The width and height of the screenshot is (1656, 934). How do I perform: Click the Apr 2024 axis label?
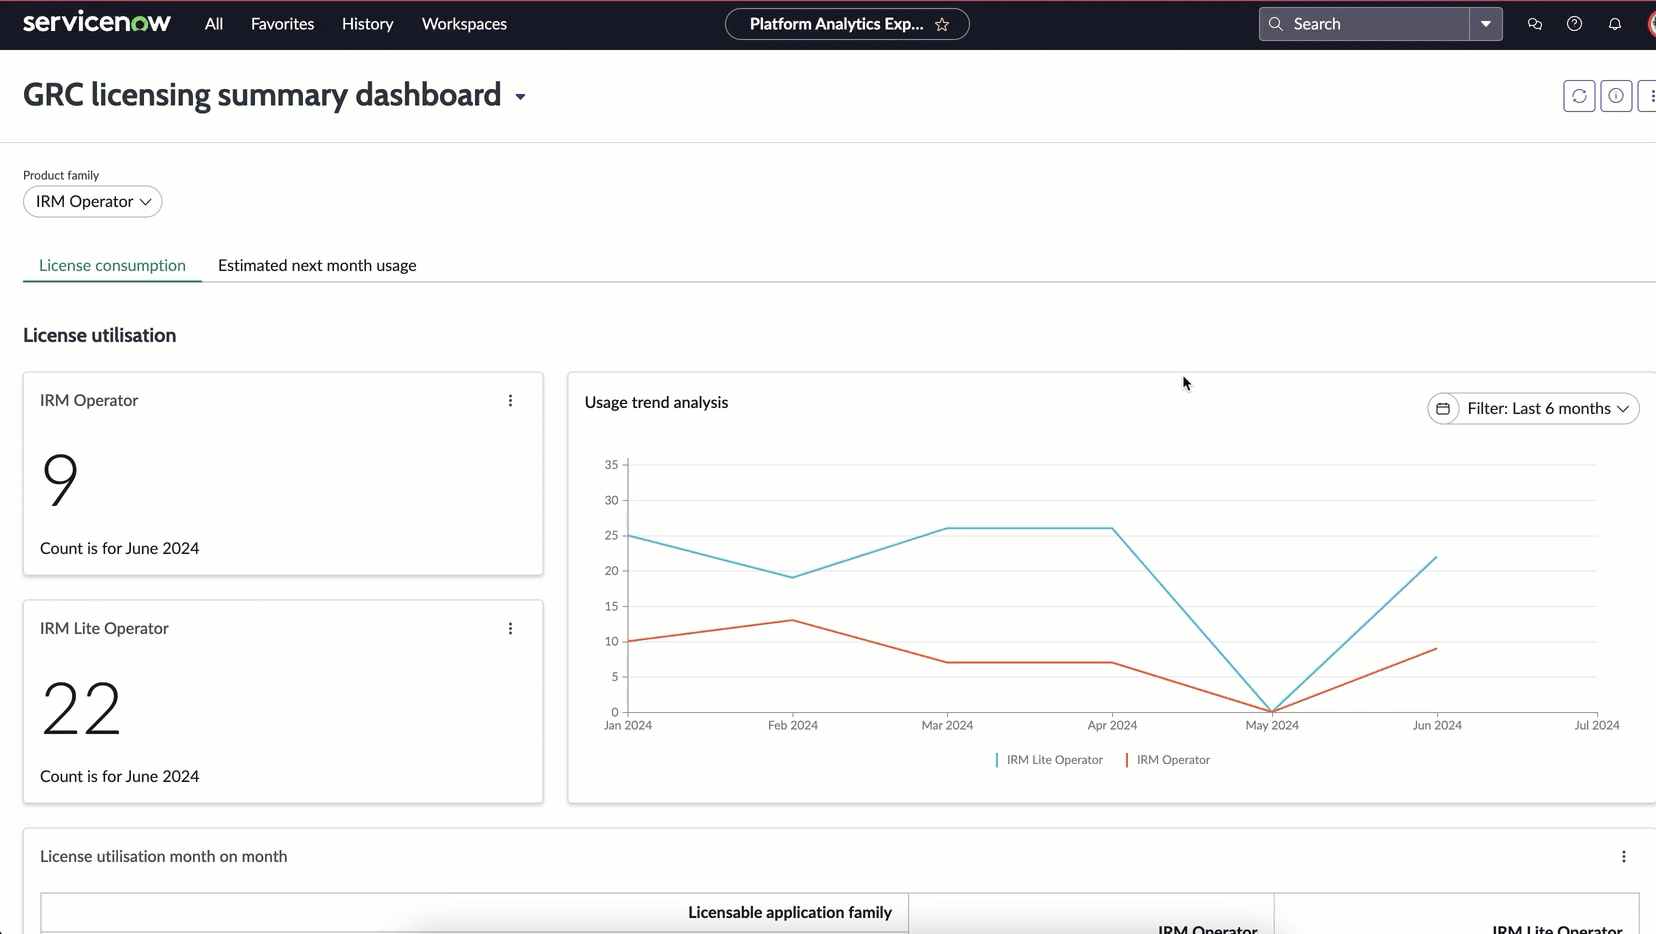1112,726
